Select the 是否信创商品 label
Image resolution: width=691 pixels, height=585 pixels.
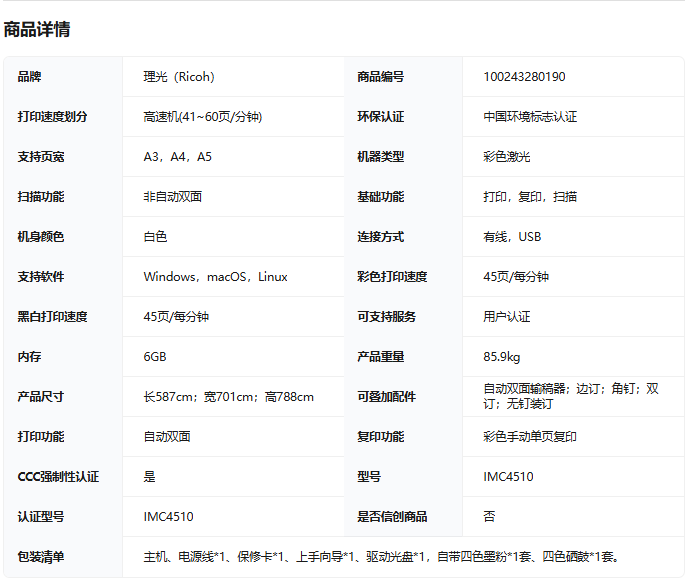click(392, 517)
